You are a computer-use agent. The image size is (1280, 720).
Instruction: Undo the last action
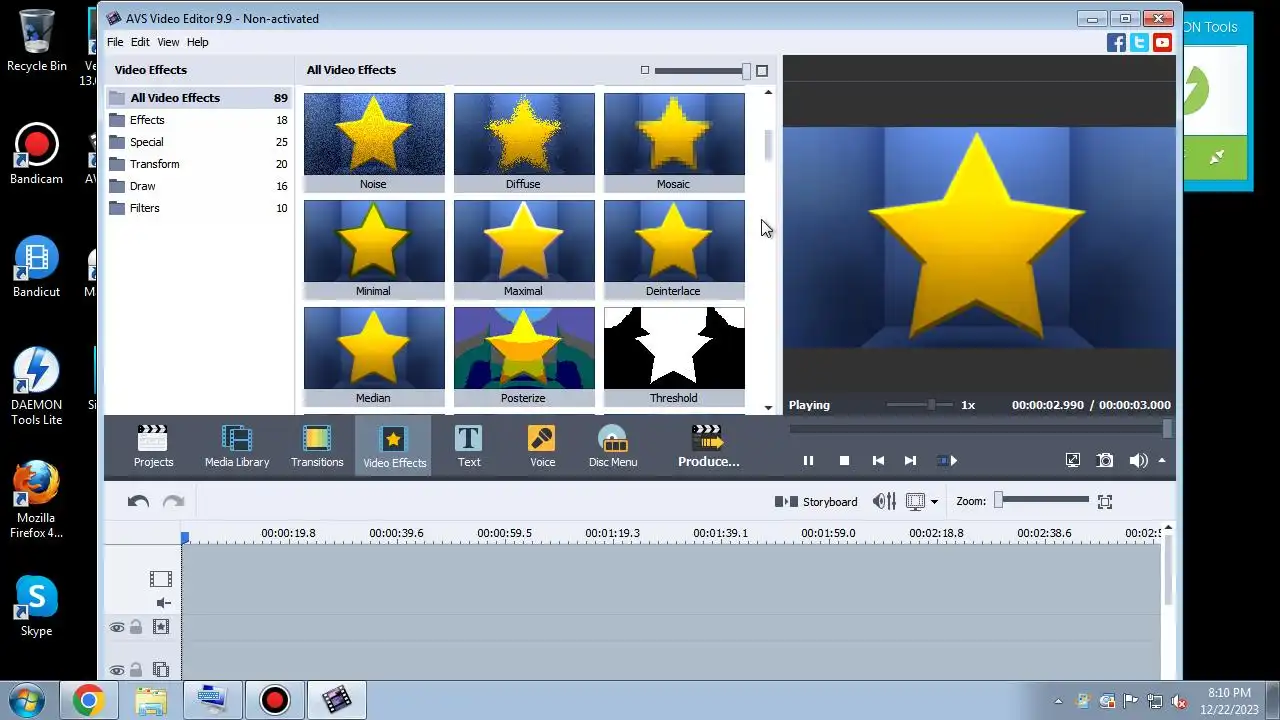138,502
